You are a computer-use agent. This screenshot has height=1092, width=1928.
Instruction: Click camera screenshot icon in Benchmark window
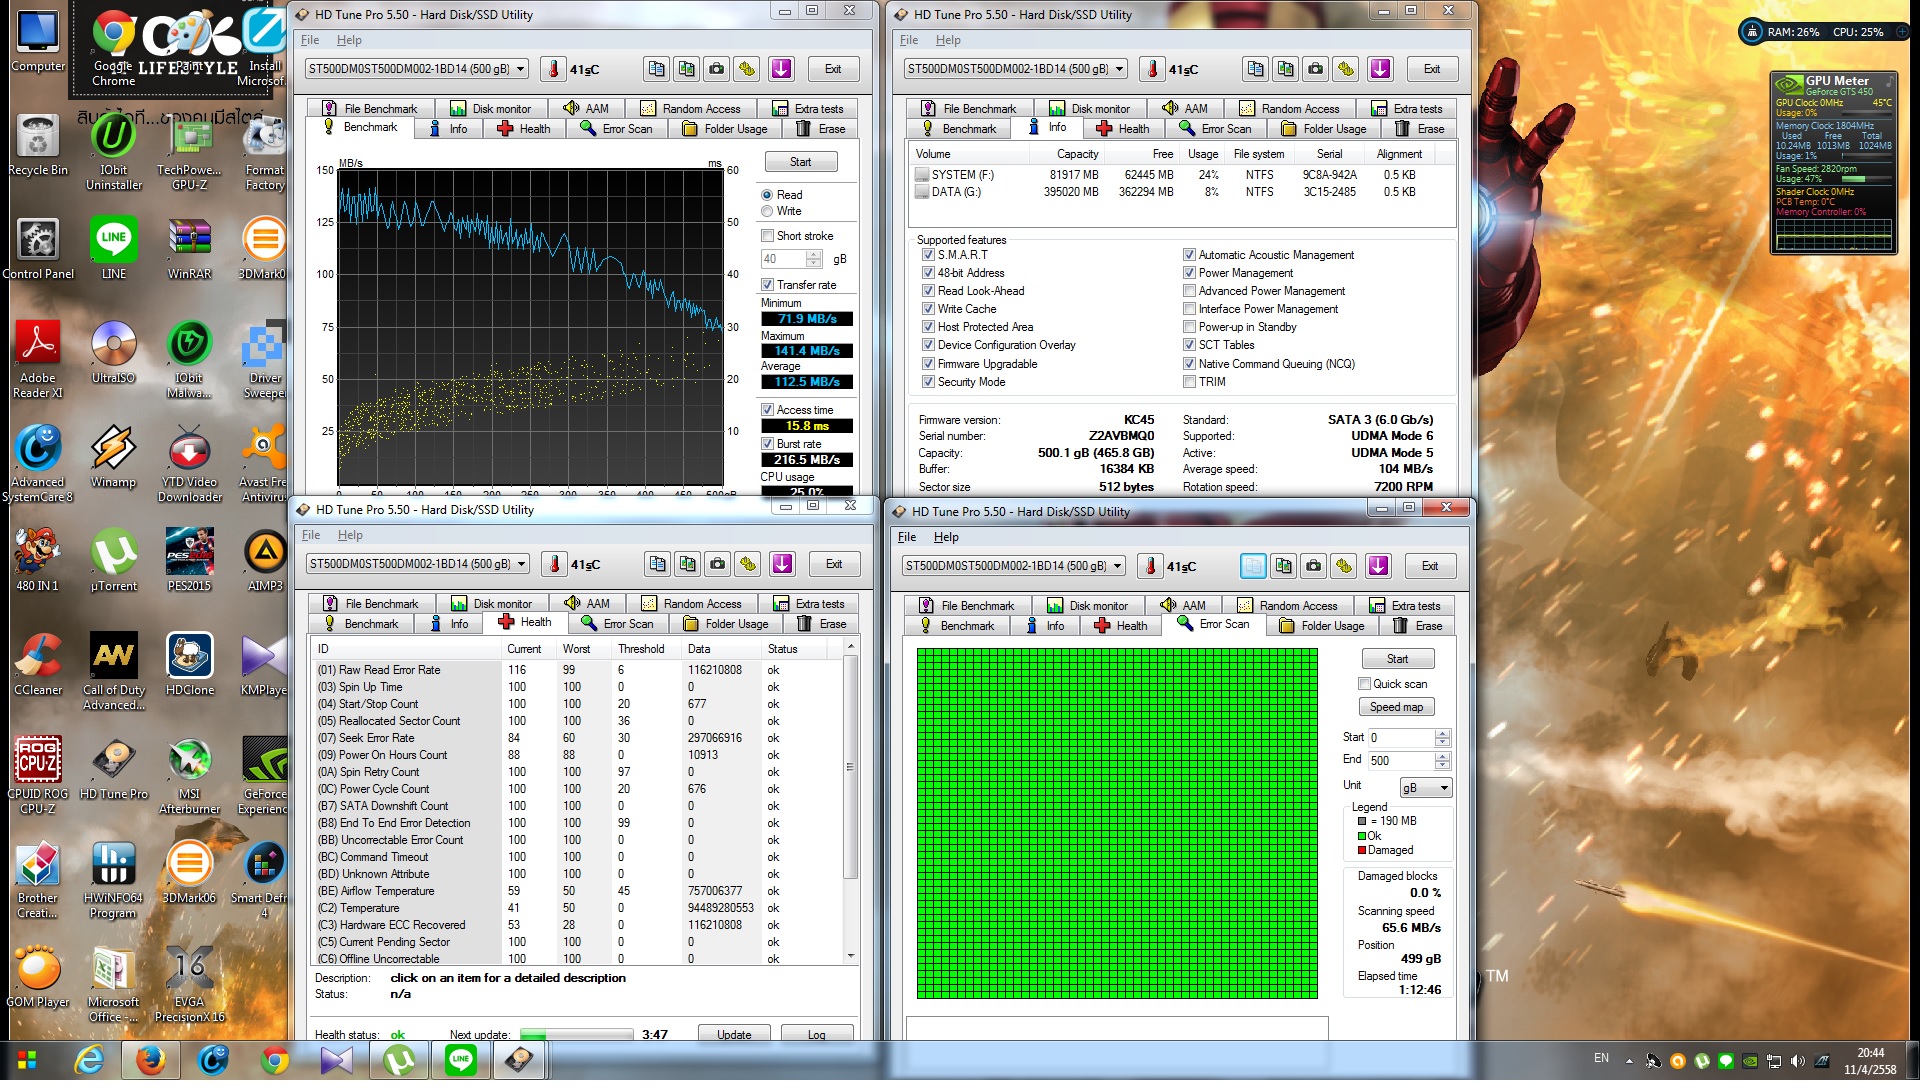(x=716, y=69)
